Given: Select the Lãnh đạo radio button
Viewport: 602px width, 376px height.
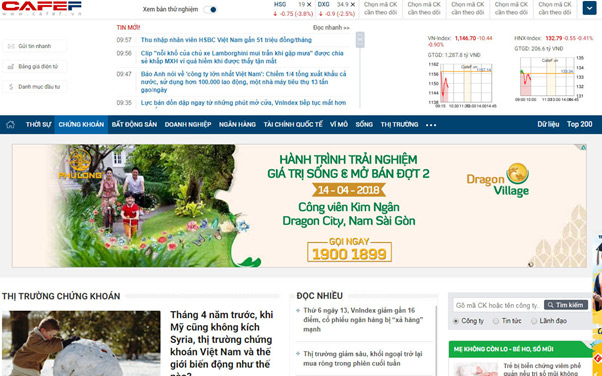Looking at the screenshot, I should tap(534, 321).
